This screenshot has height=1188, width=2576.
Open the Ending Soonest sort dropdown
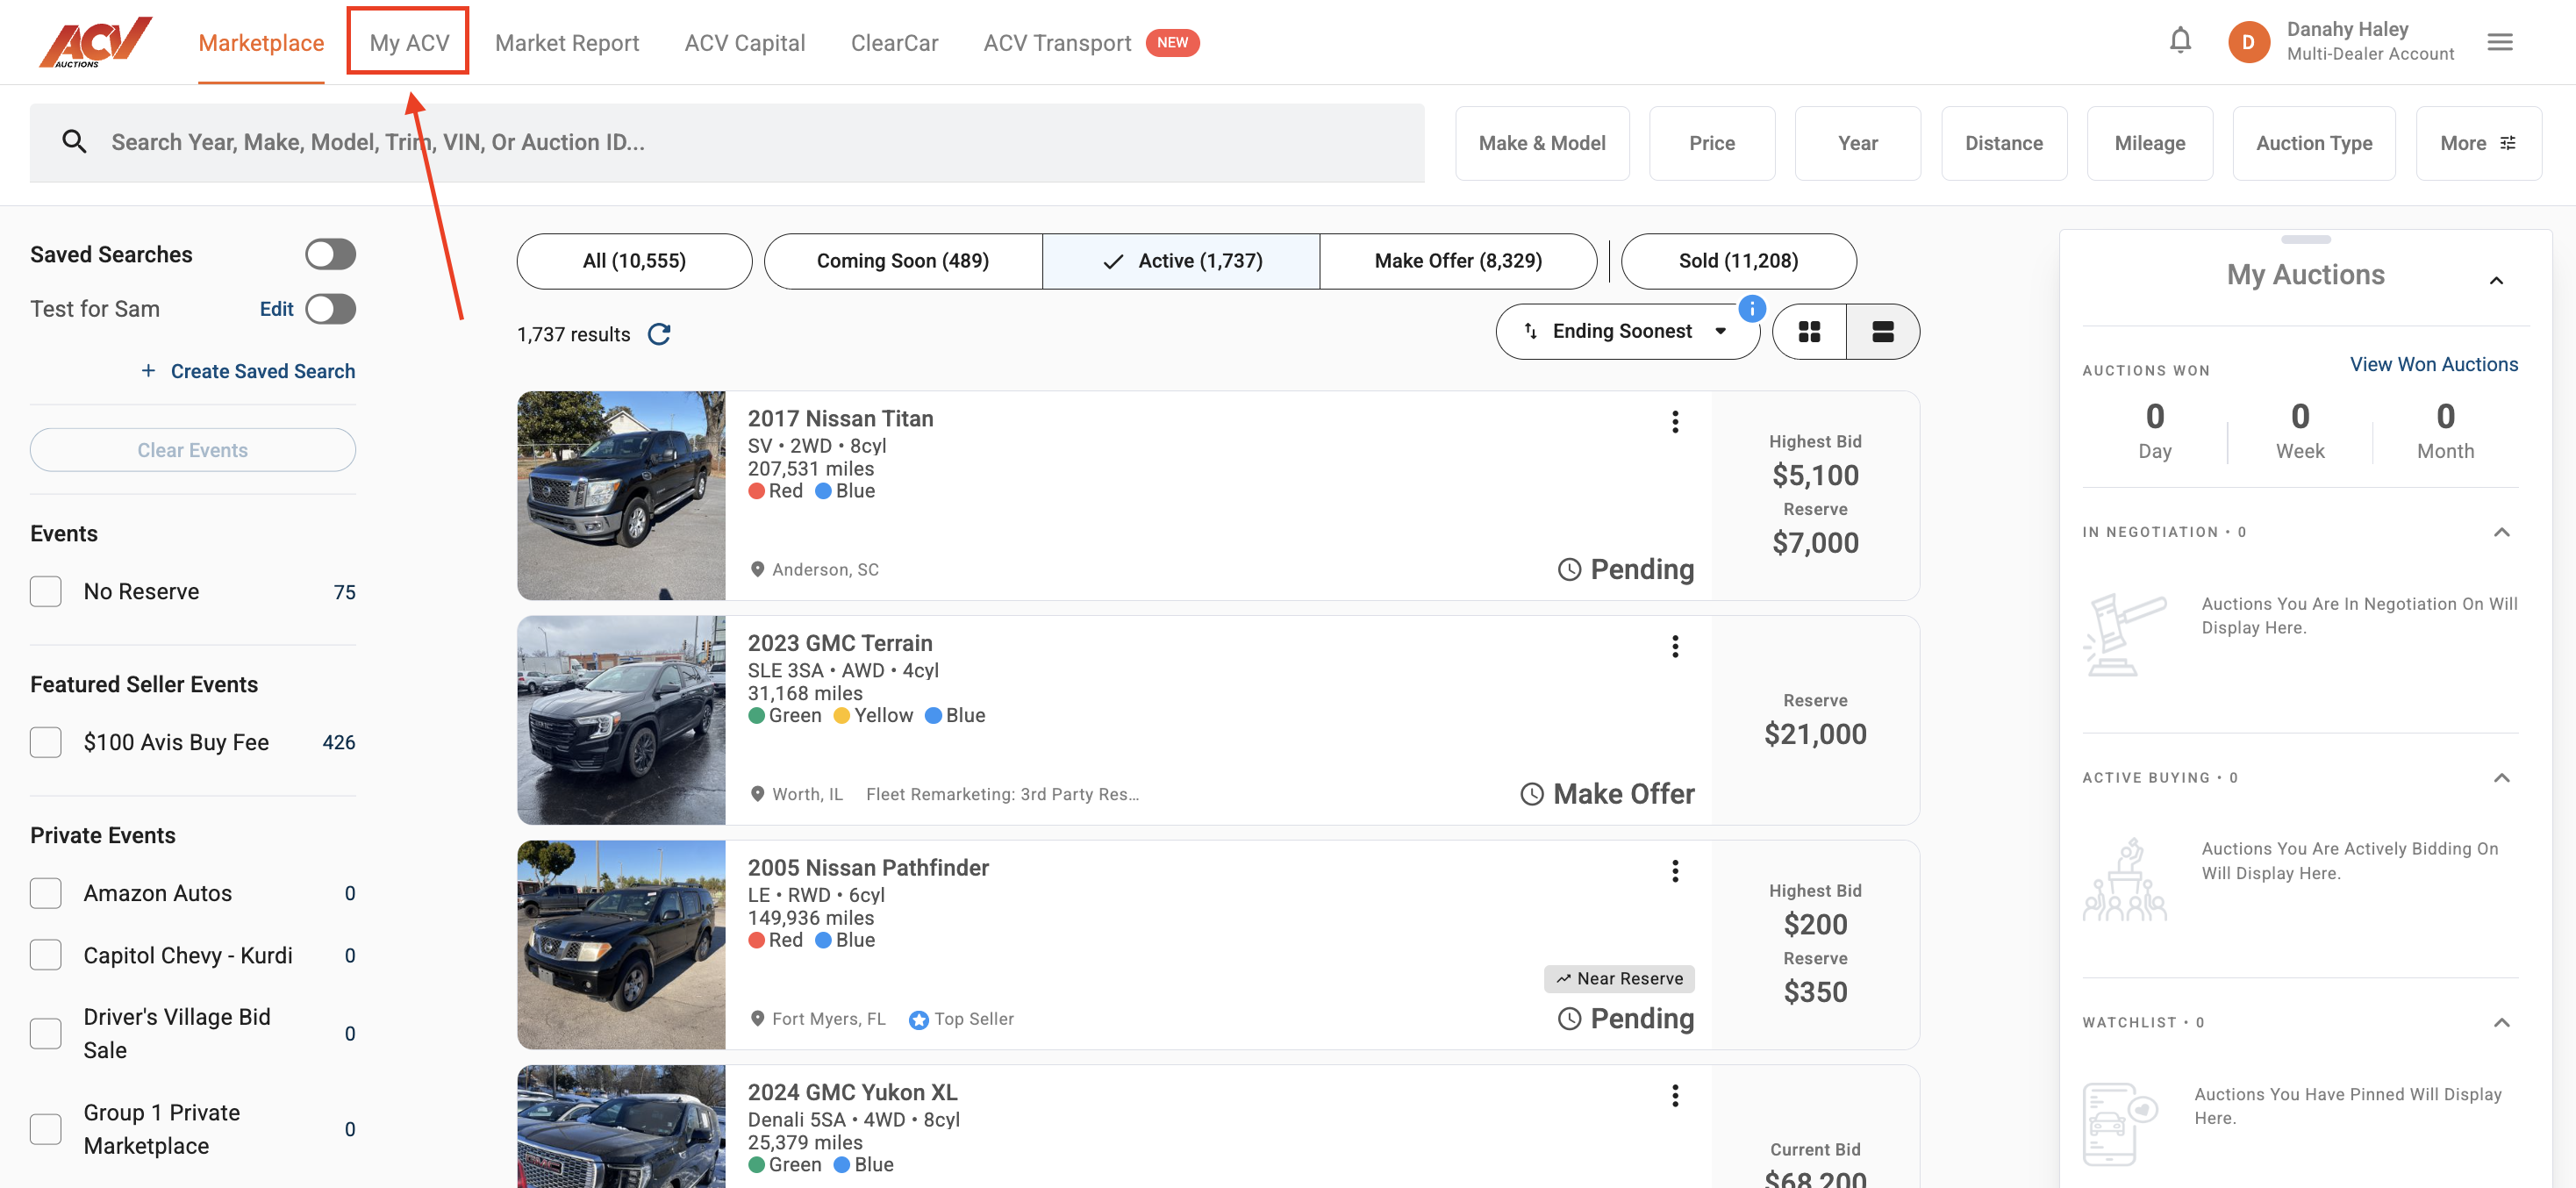(1626, 332)
